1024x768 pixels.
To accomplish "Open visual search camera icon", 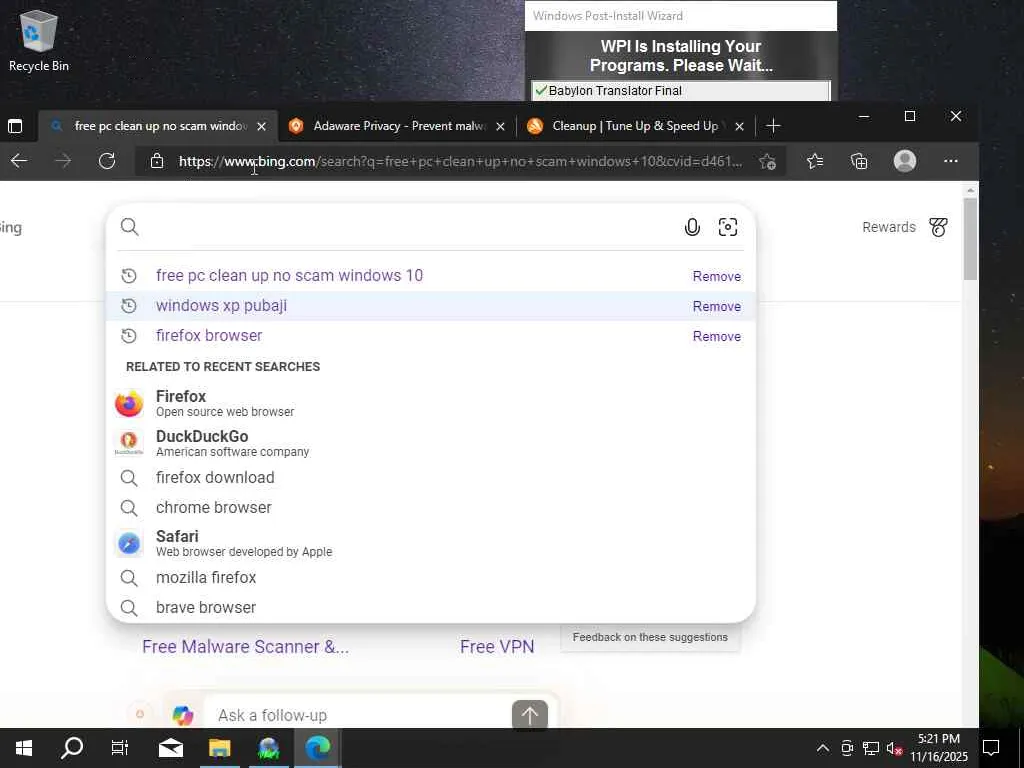I will click(728, 227).
